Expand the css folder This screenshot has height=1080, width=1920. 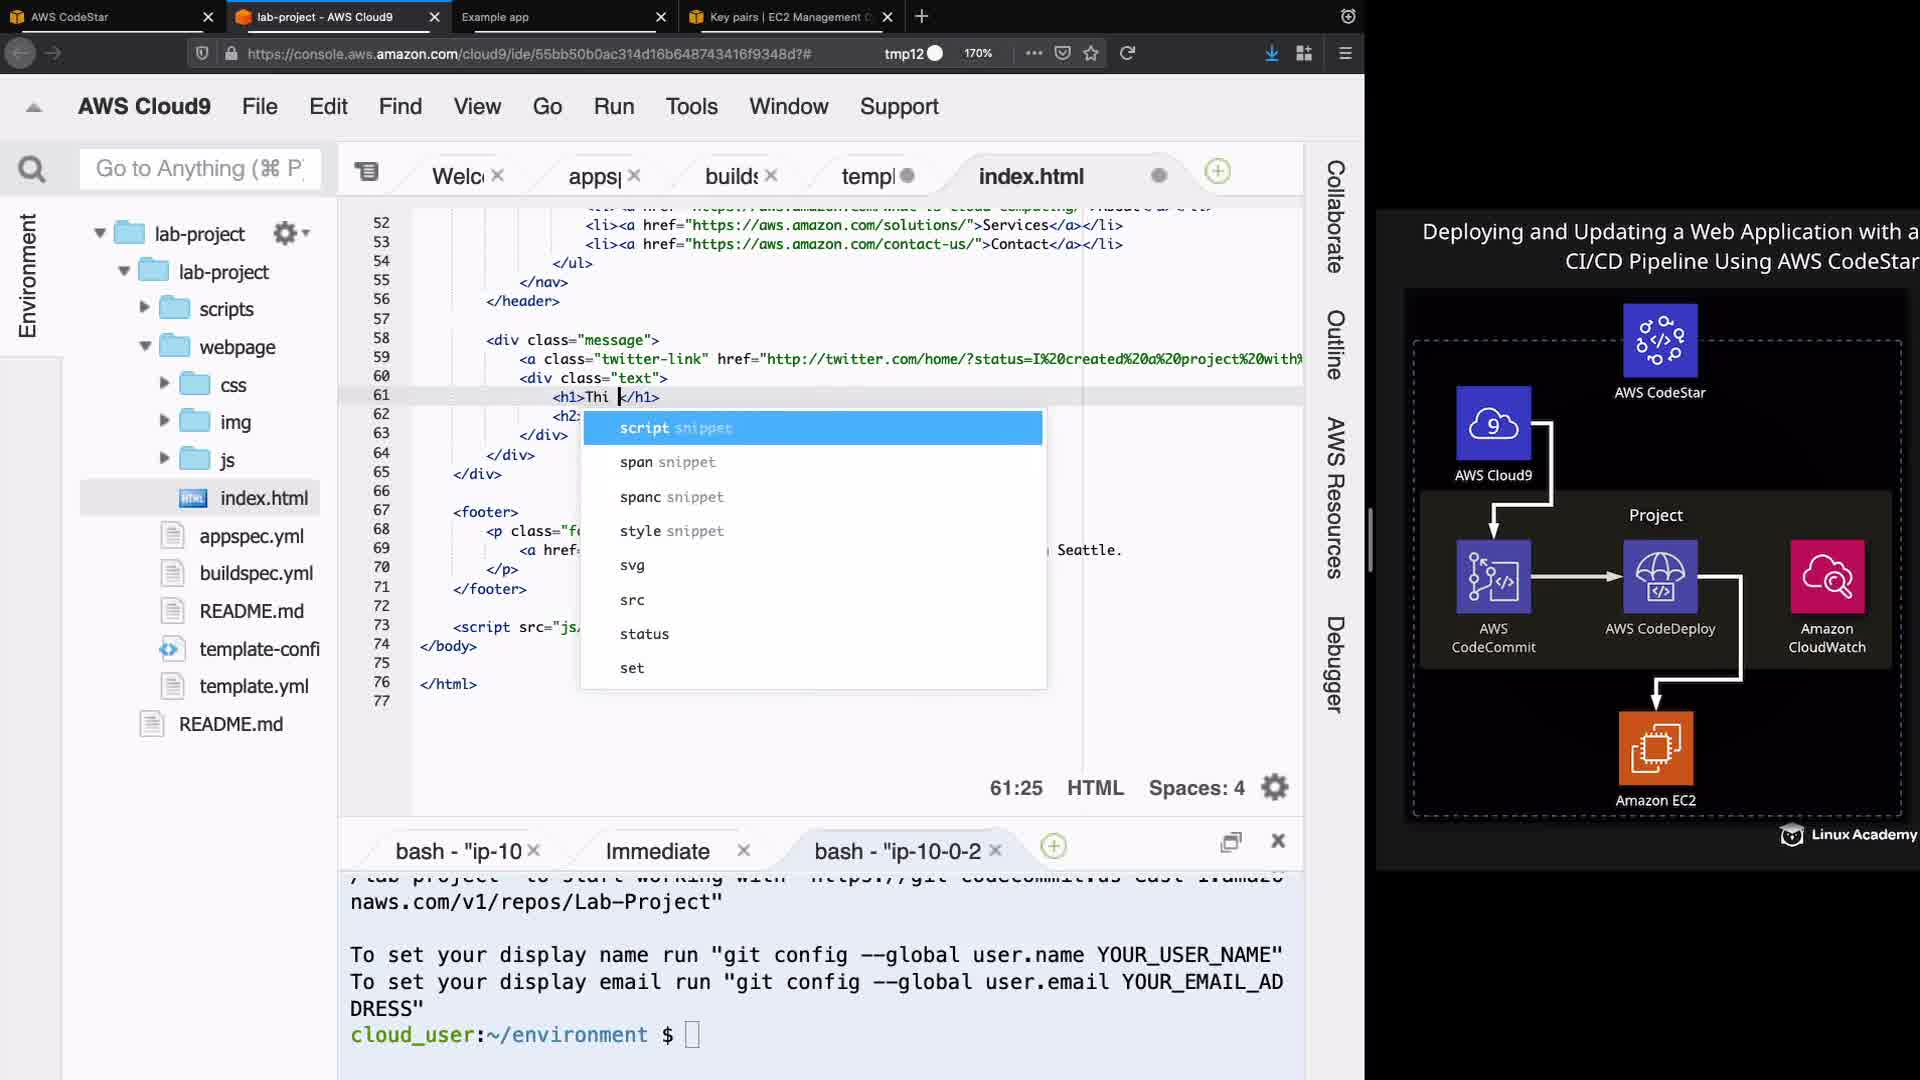pyautogui.click(x=164, y=383)
